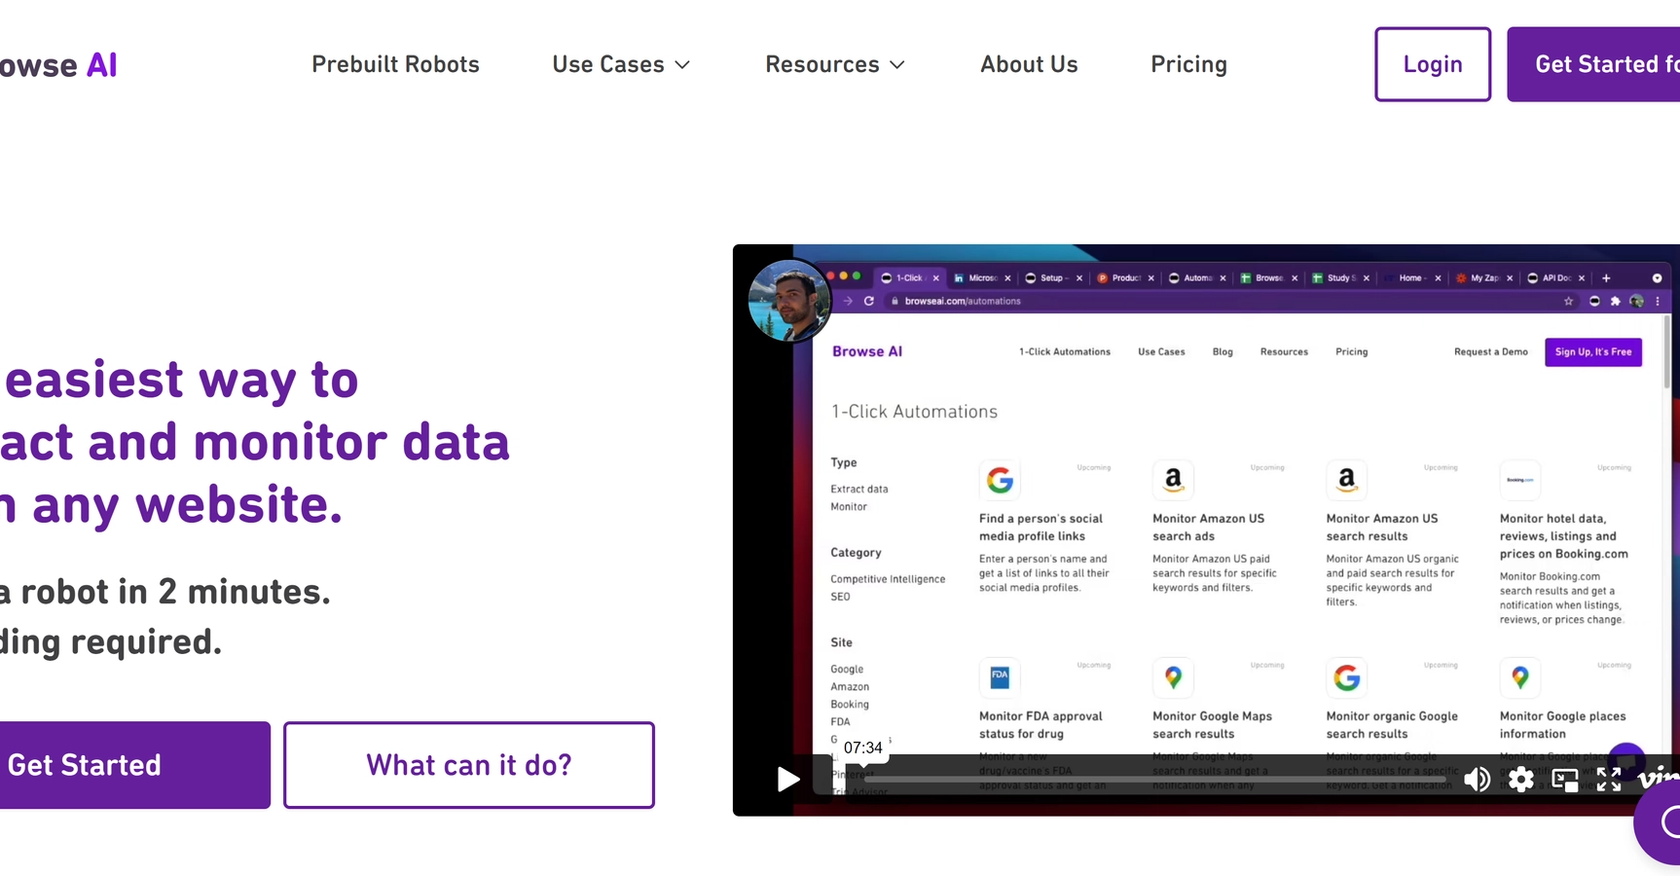Image resolution: width=1680 pixels, height=876 pixels.
Task: Play the demo video
Action: click(788, 779)
